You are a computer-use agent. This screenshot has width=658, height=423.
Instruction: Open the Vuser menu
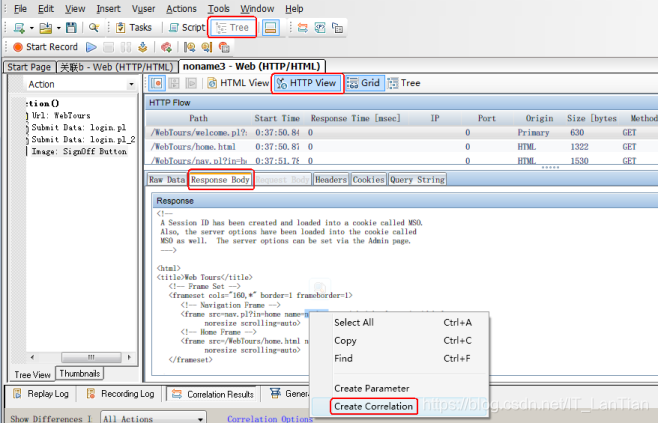coord(144,9)
